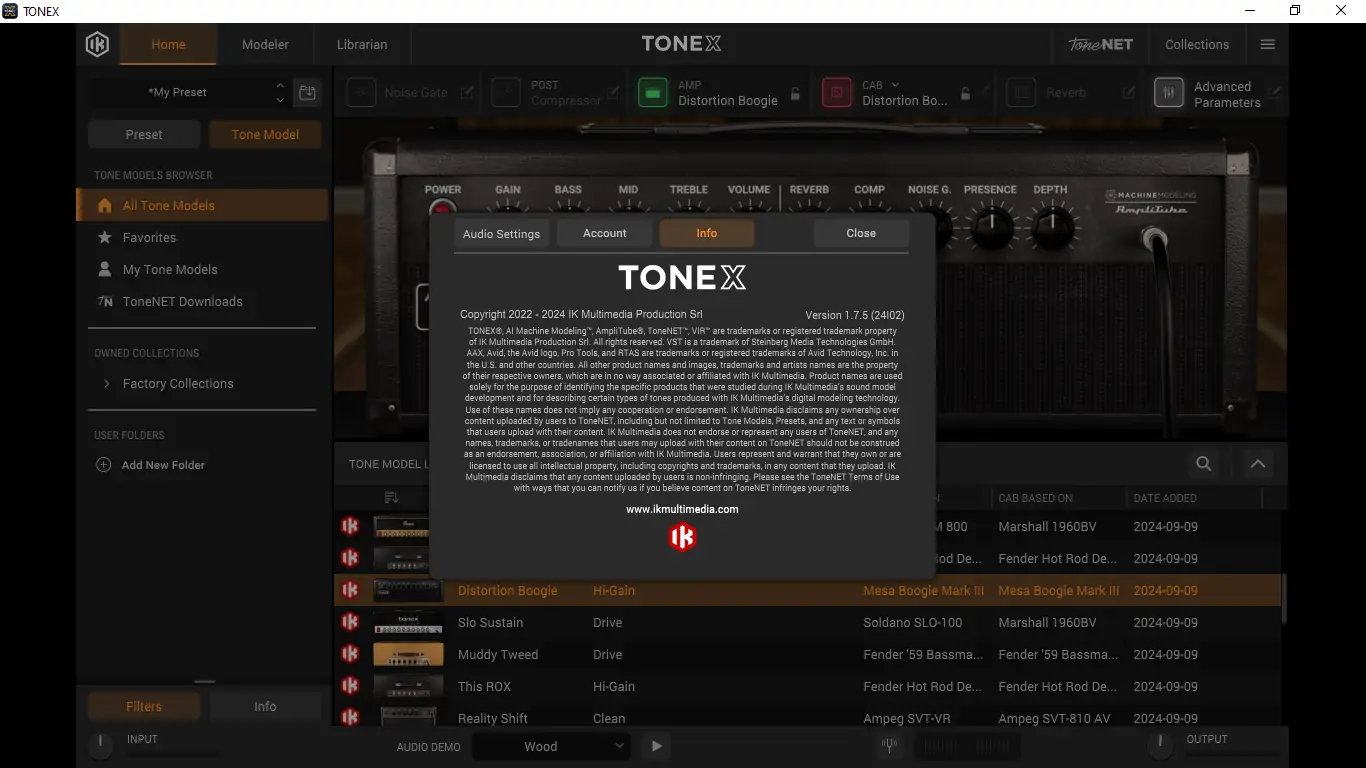This screenshot has width=1366, height=768.
Task: Click the tone model list scrollbar
Action: pyautogui.click(x=1284, y=600)
